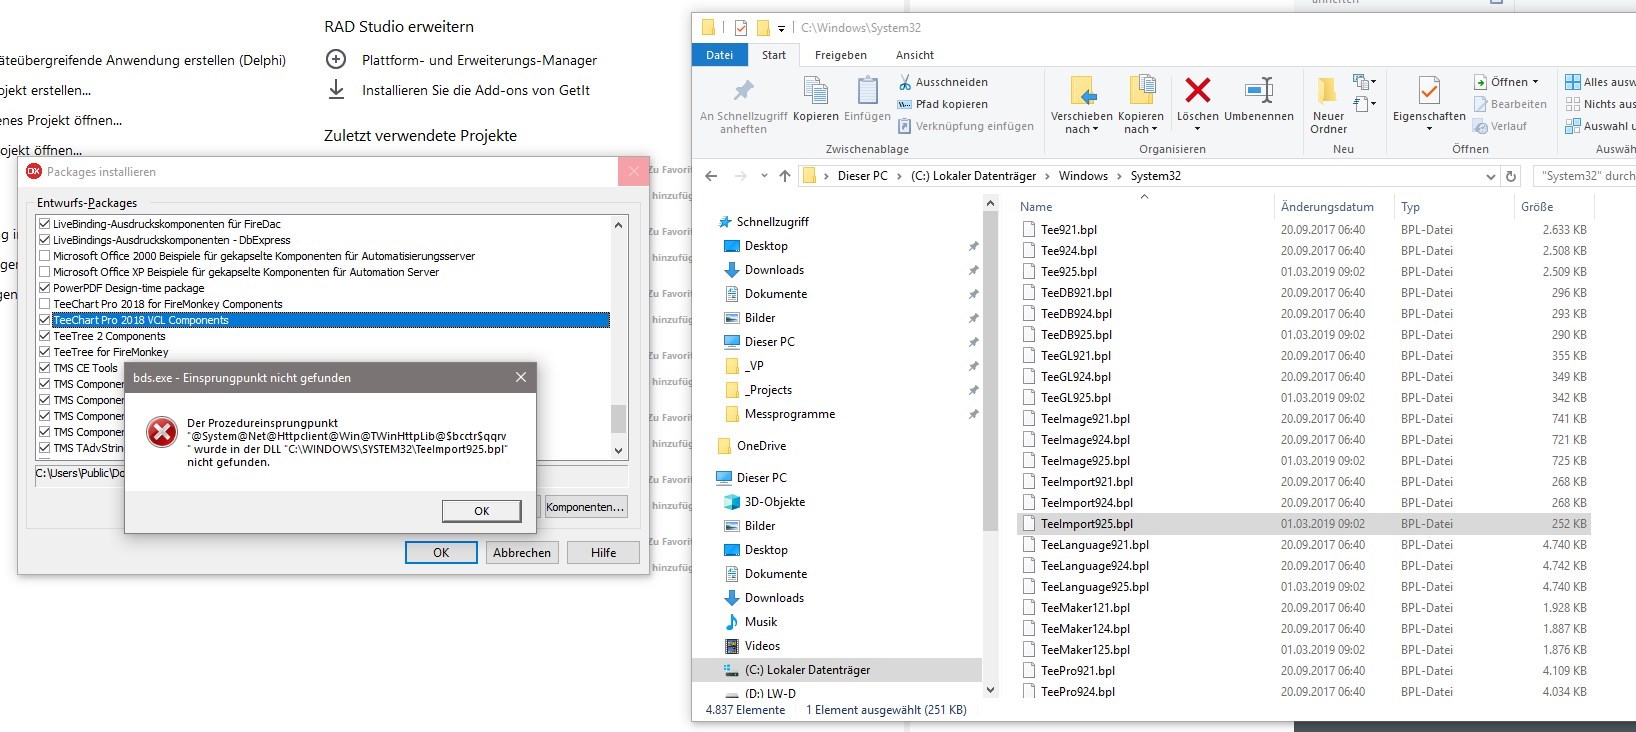Click Verknüpfung einfügen in ribbon
This screenshot has width=1636, height=732.
[965, 126]
